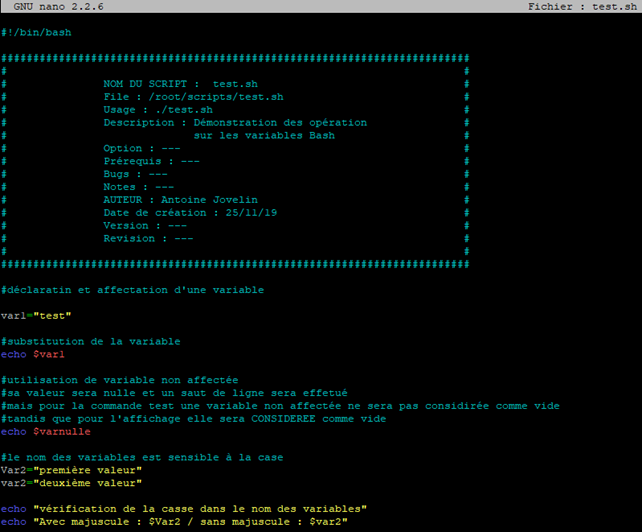Place cursor on Var2="première valeur" line

tap(75, 470)
